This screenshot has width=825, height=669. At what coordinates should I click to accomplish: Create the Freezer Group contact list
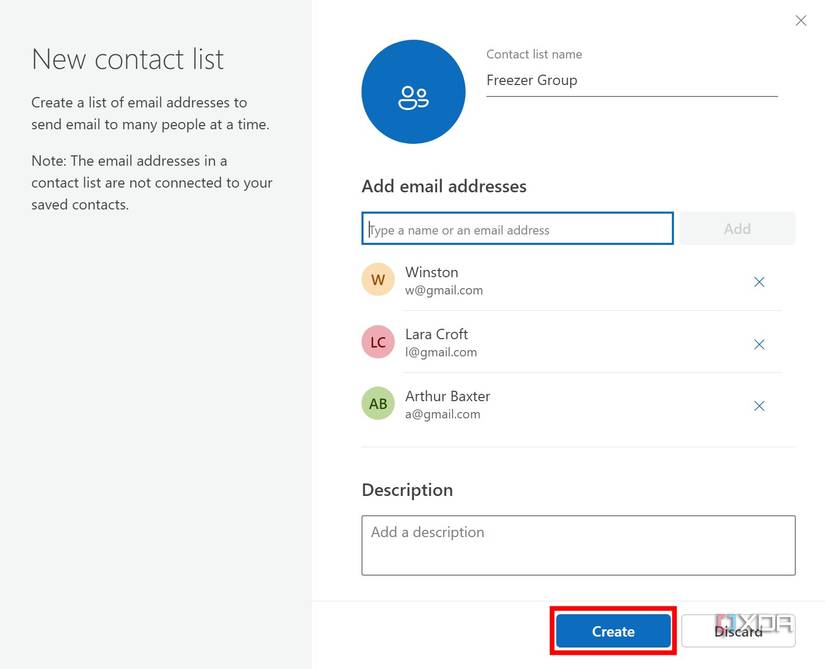coord(613,631)
